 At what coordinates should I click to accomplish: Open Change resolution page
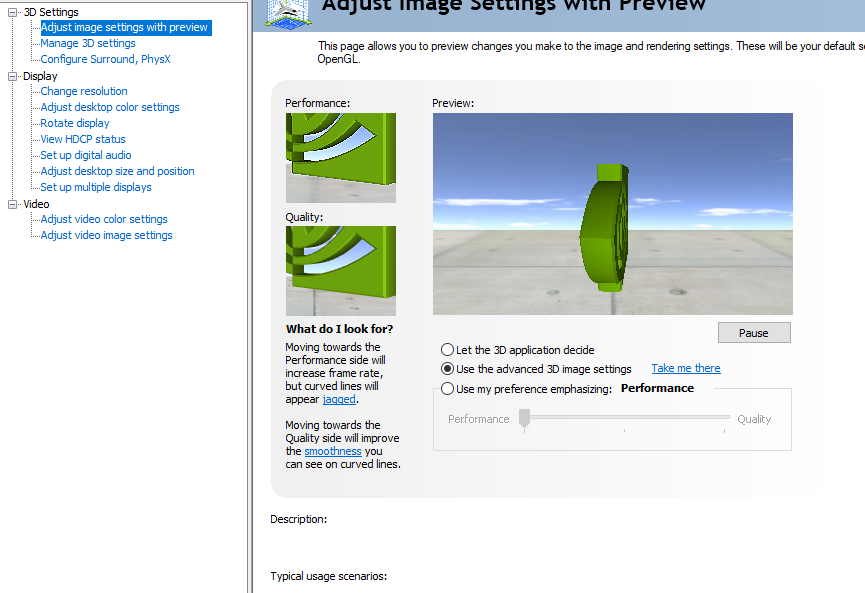(x=84, y=91)
